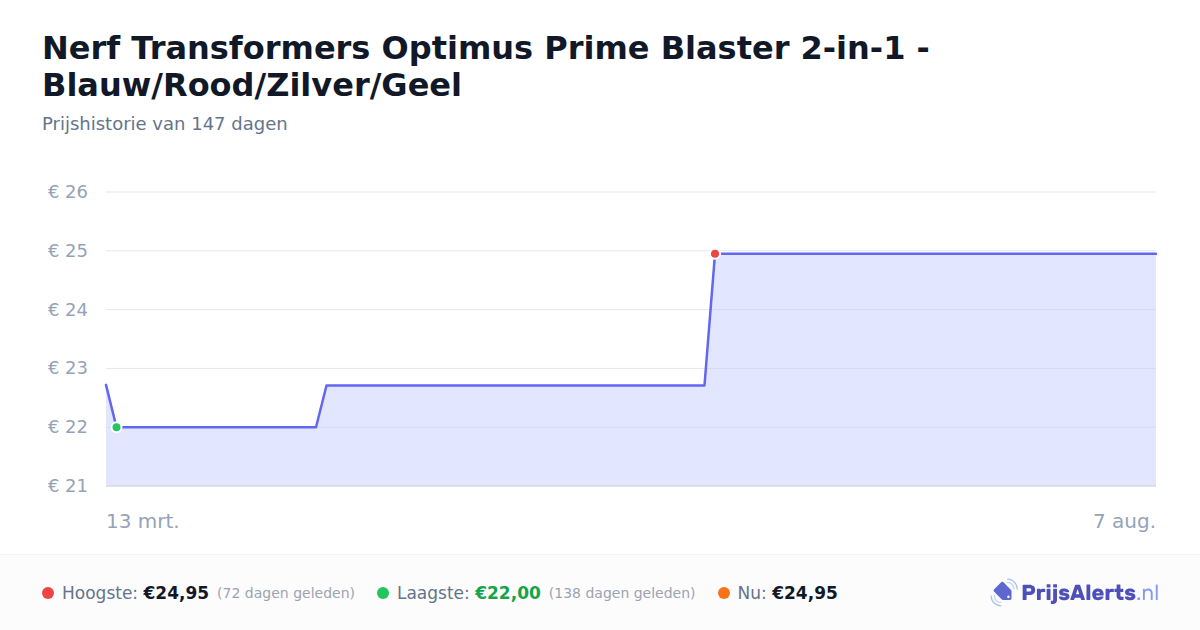Click the '138 dagen geleden' note
The height and width of the screenshot is (630, 1200).
(x=622, y=593)
